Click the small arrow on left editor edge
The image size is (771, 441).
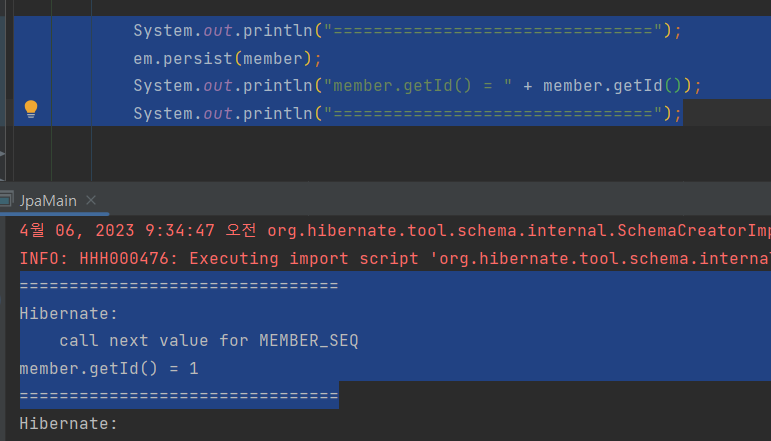click(x=2, y=154)
